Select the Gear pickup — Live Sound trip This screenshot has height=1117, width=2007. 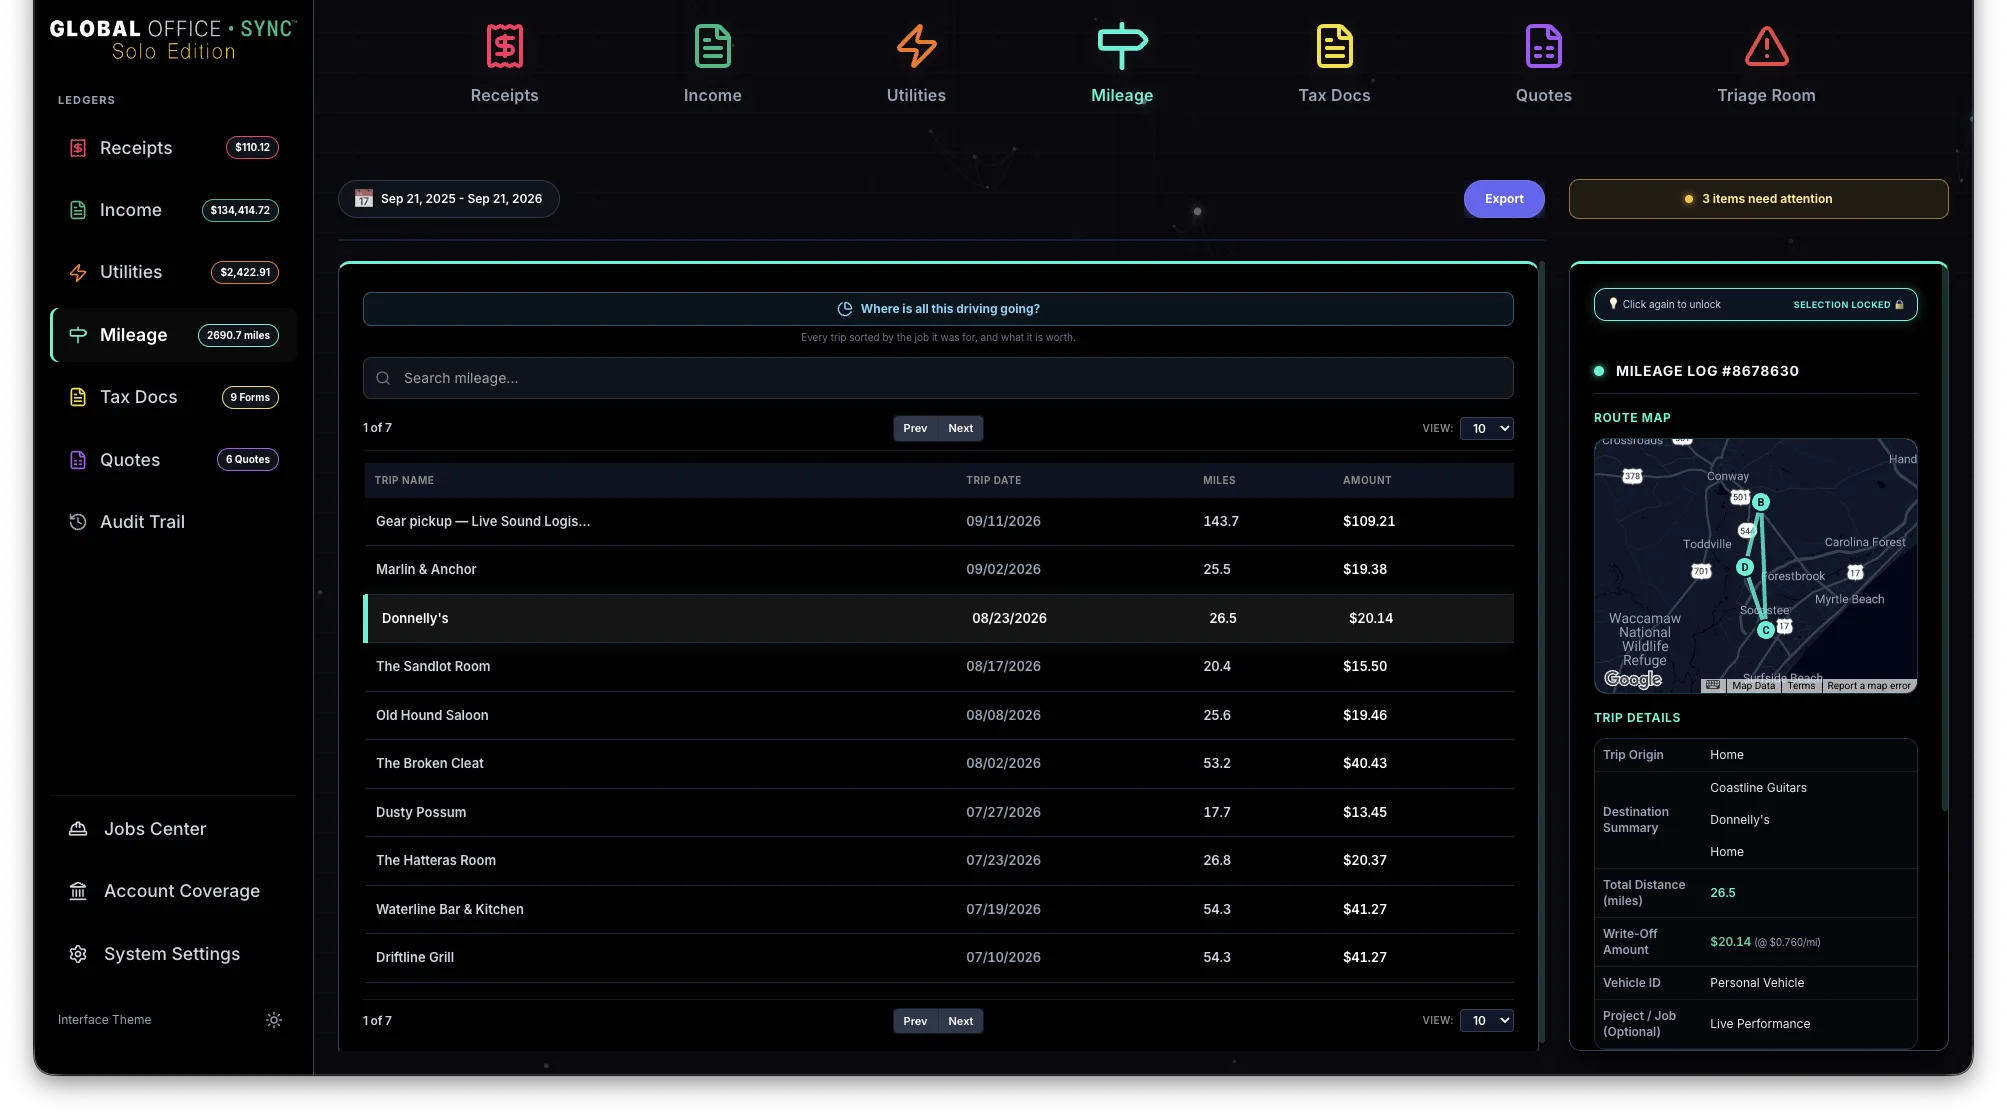938,521
